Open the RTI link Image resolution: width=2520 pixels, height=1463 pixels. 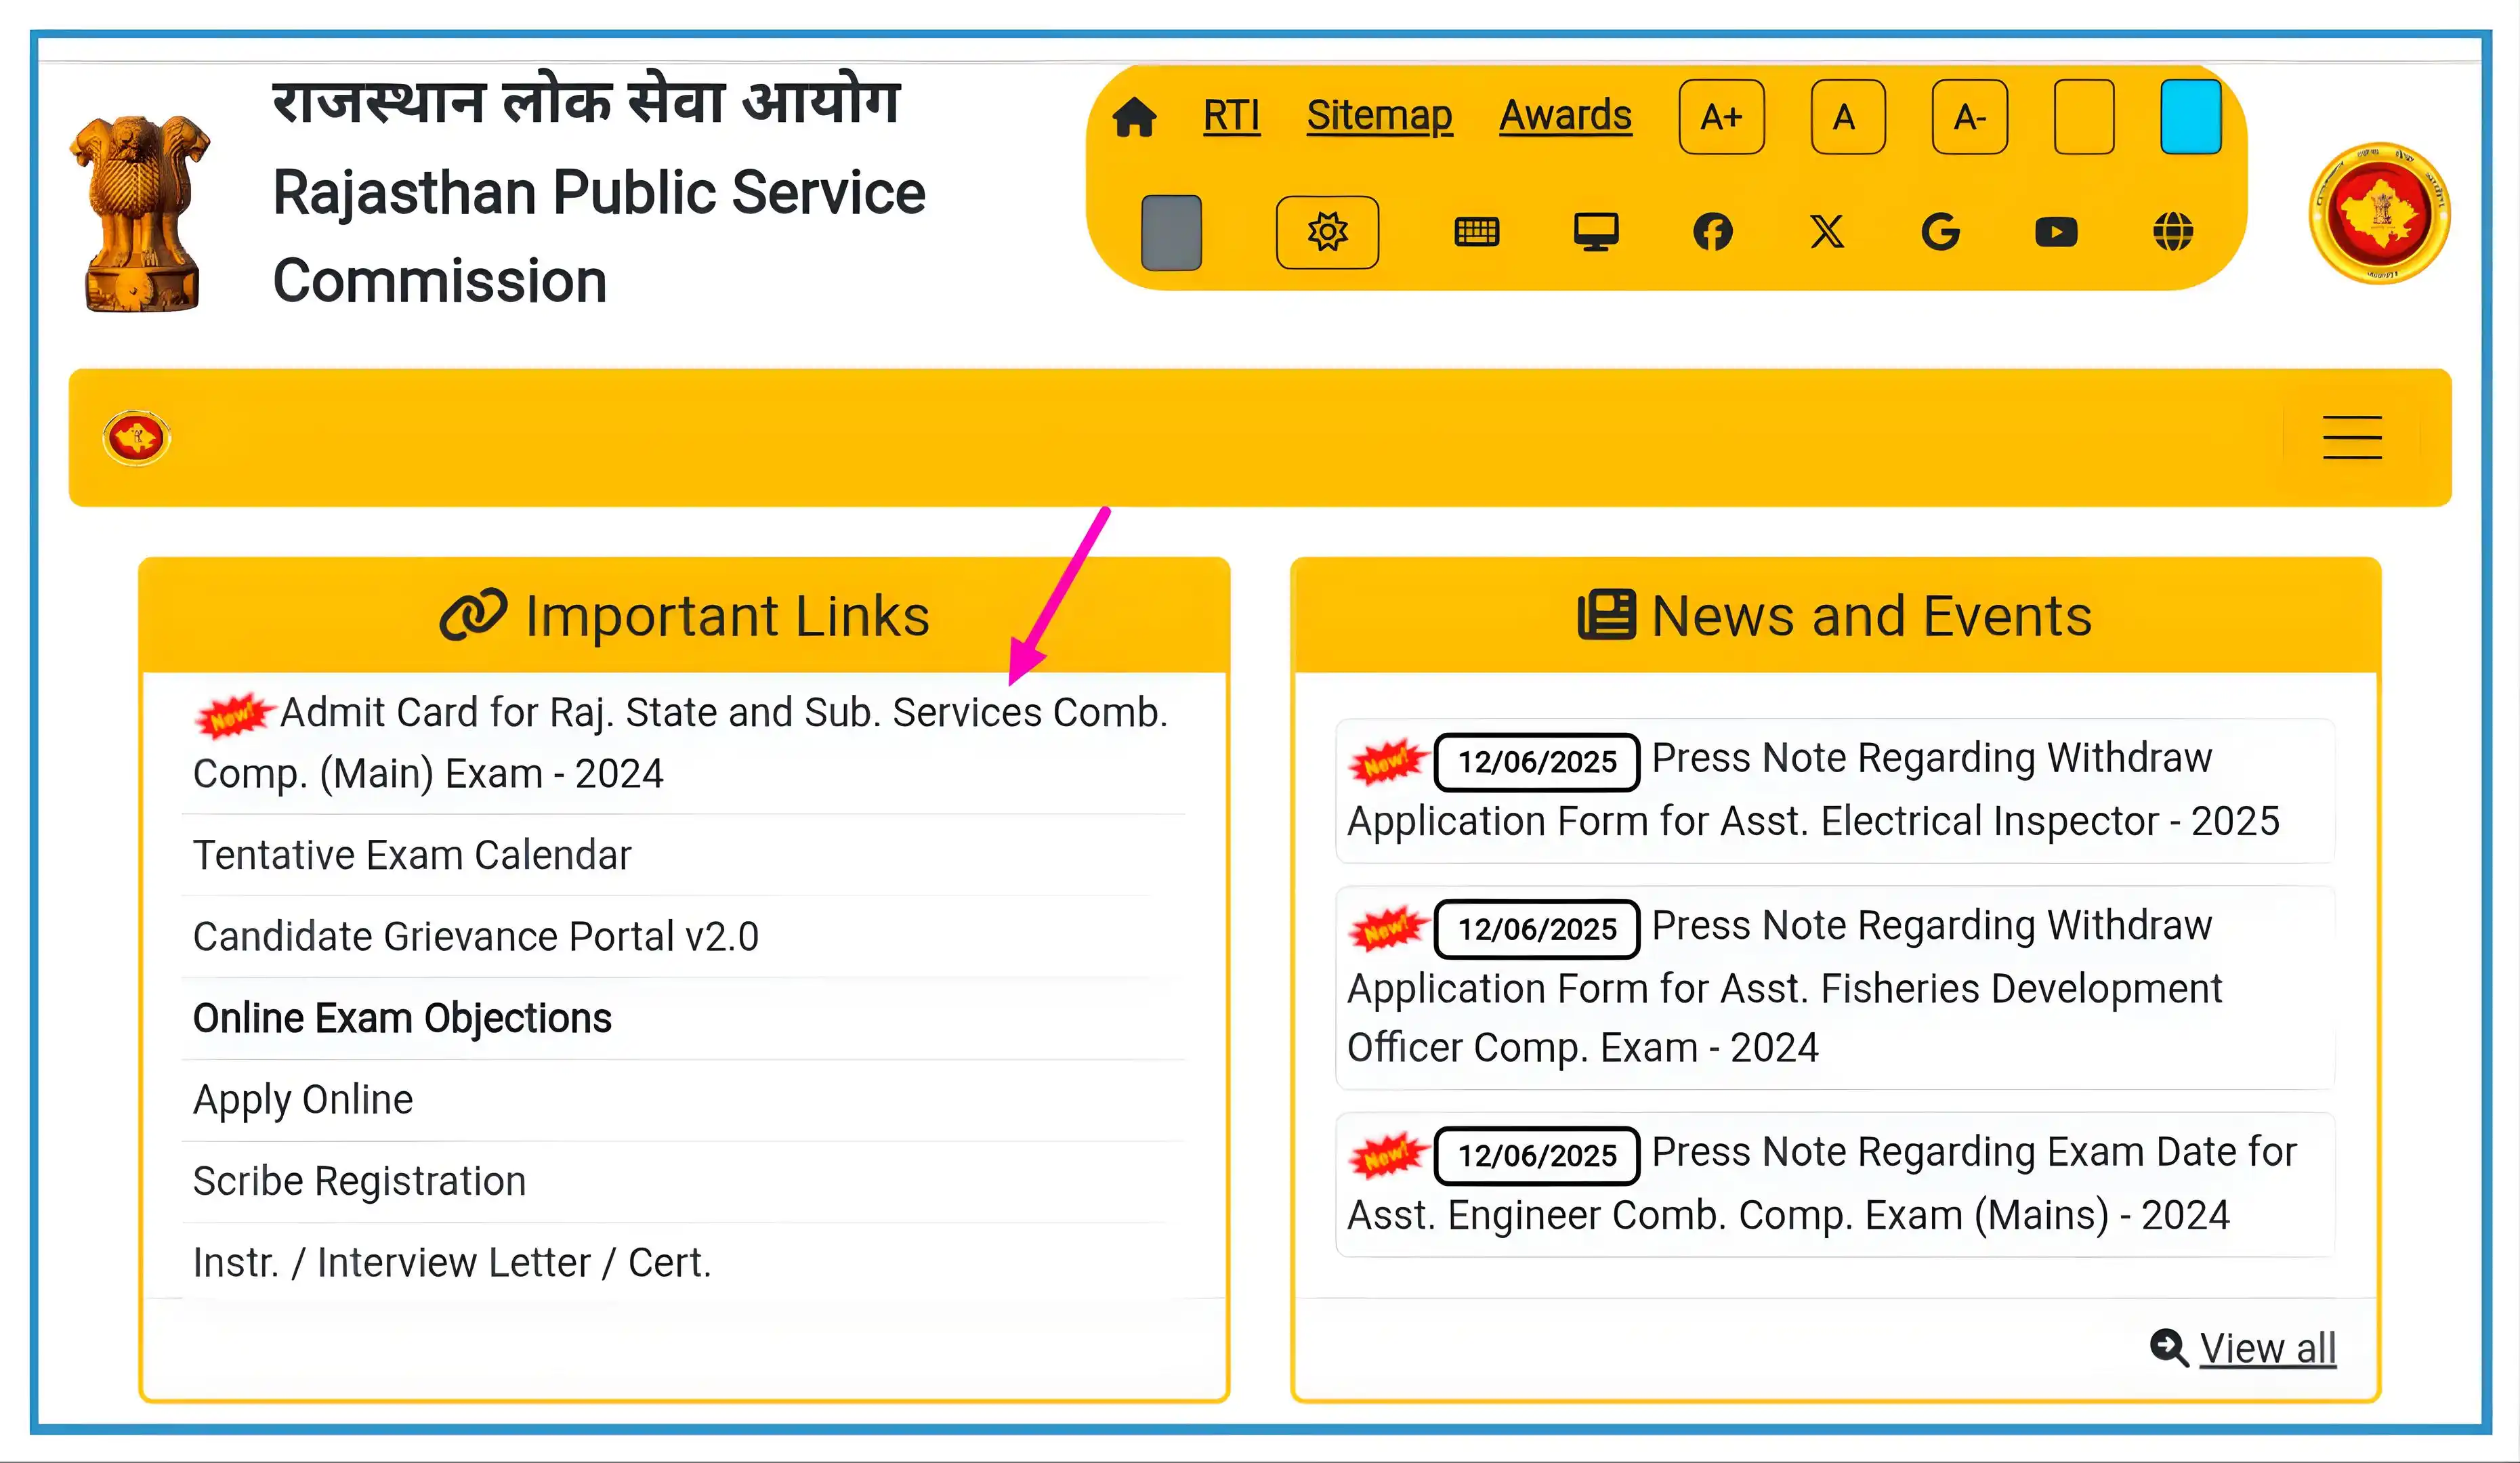coord(1231,116)
